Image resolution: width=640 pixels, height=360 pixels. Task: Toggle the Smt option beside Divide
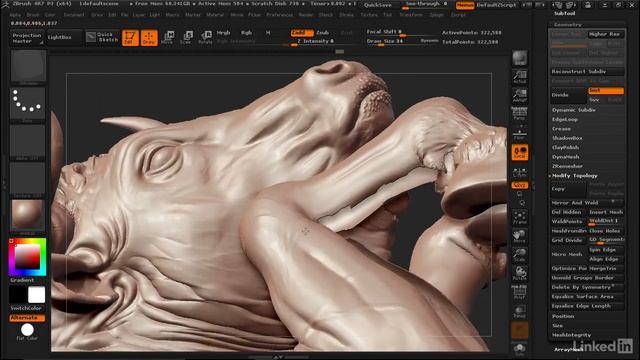[x=606, y=90]
